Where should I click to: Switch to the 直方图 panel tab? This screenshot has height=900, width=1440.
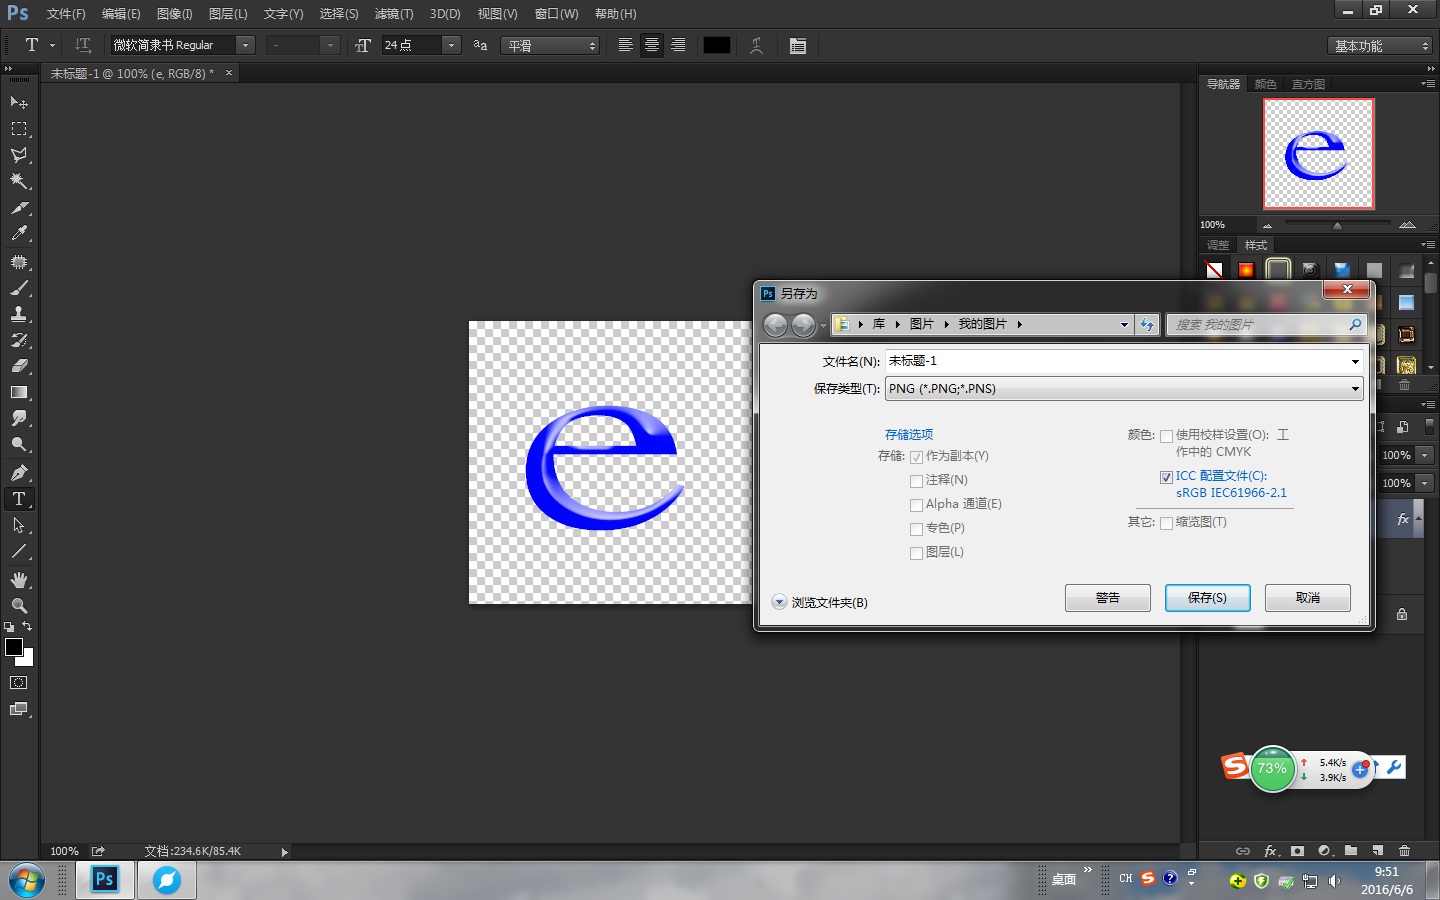coord(1308,84)
